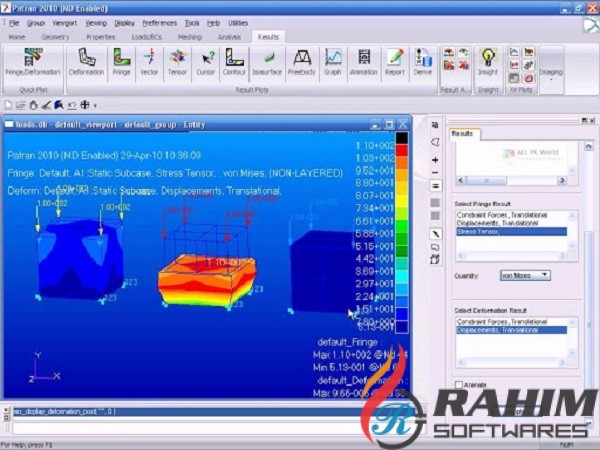Viewport: 600px width, 450px height.
Task: Click the equals icon in vertical toolbar
Action: click(x=435, y=186)
